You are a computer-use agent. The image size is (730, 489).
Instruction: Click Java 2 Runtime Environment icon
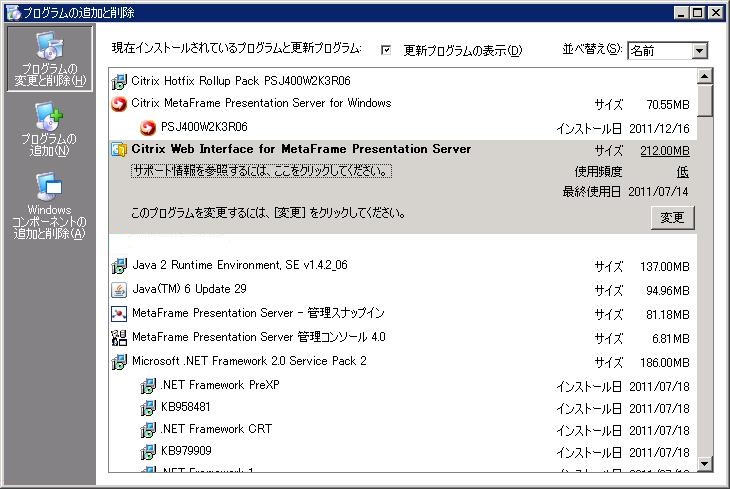[x=119, y=266]
